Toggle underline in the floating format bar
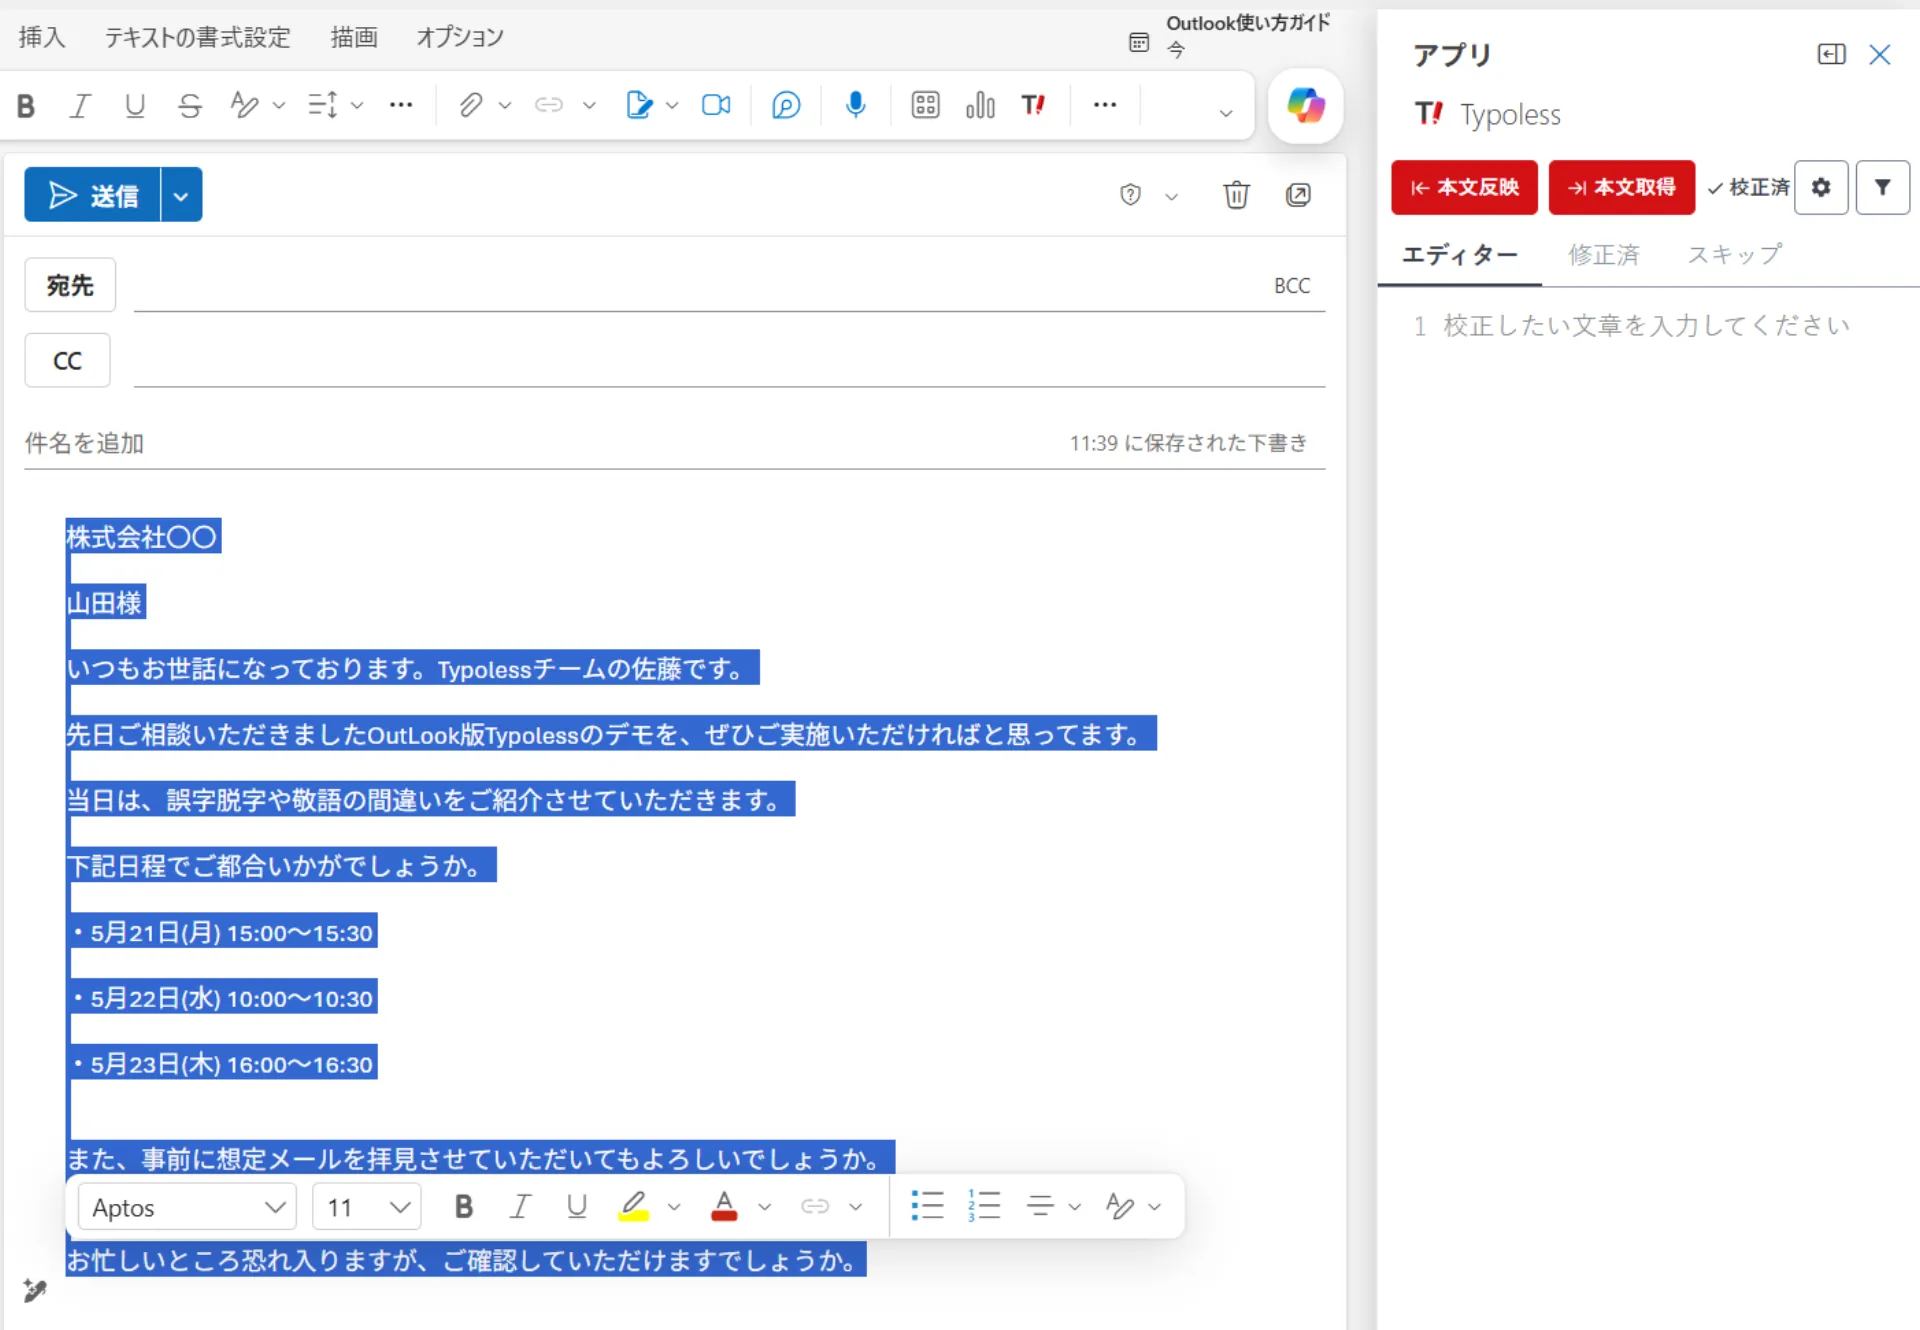This screenshot has width=1920, height=1330. tap(577, 1207)
